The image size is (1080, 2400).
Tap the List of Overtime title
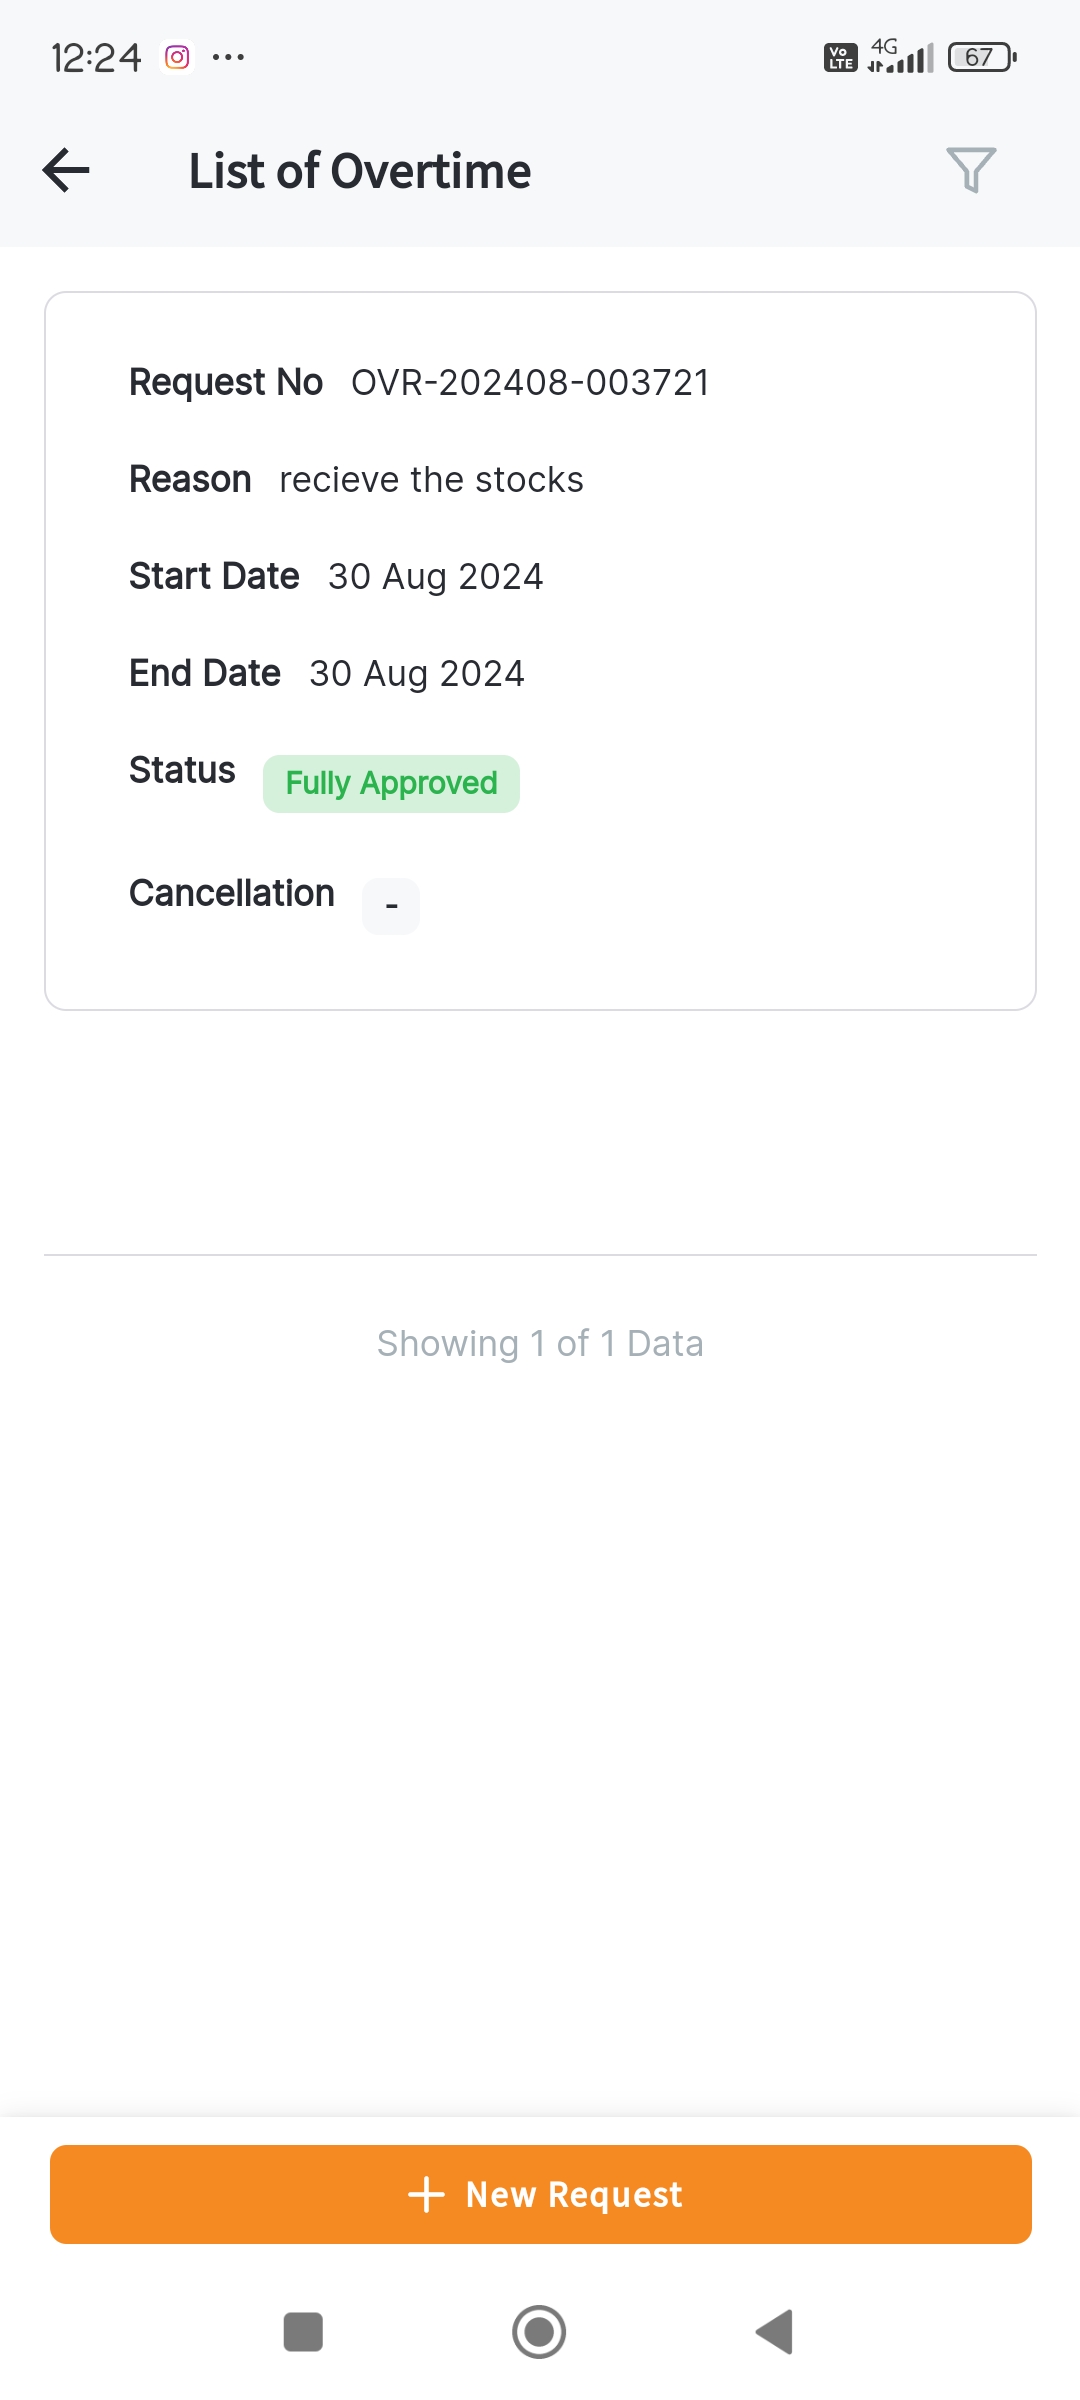pos(360,171)
